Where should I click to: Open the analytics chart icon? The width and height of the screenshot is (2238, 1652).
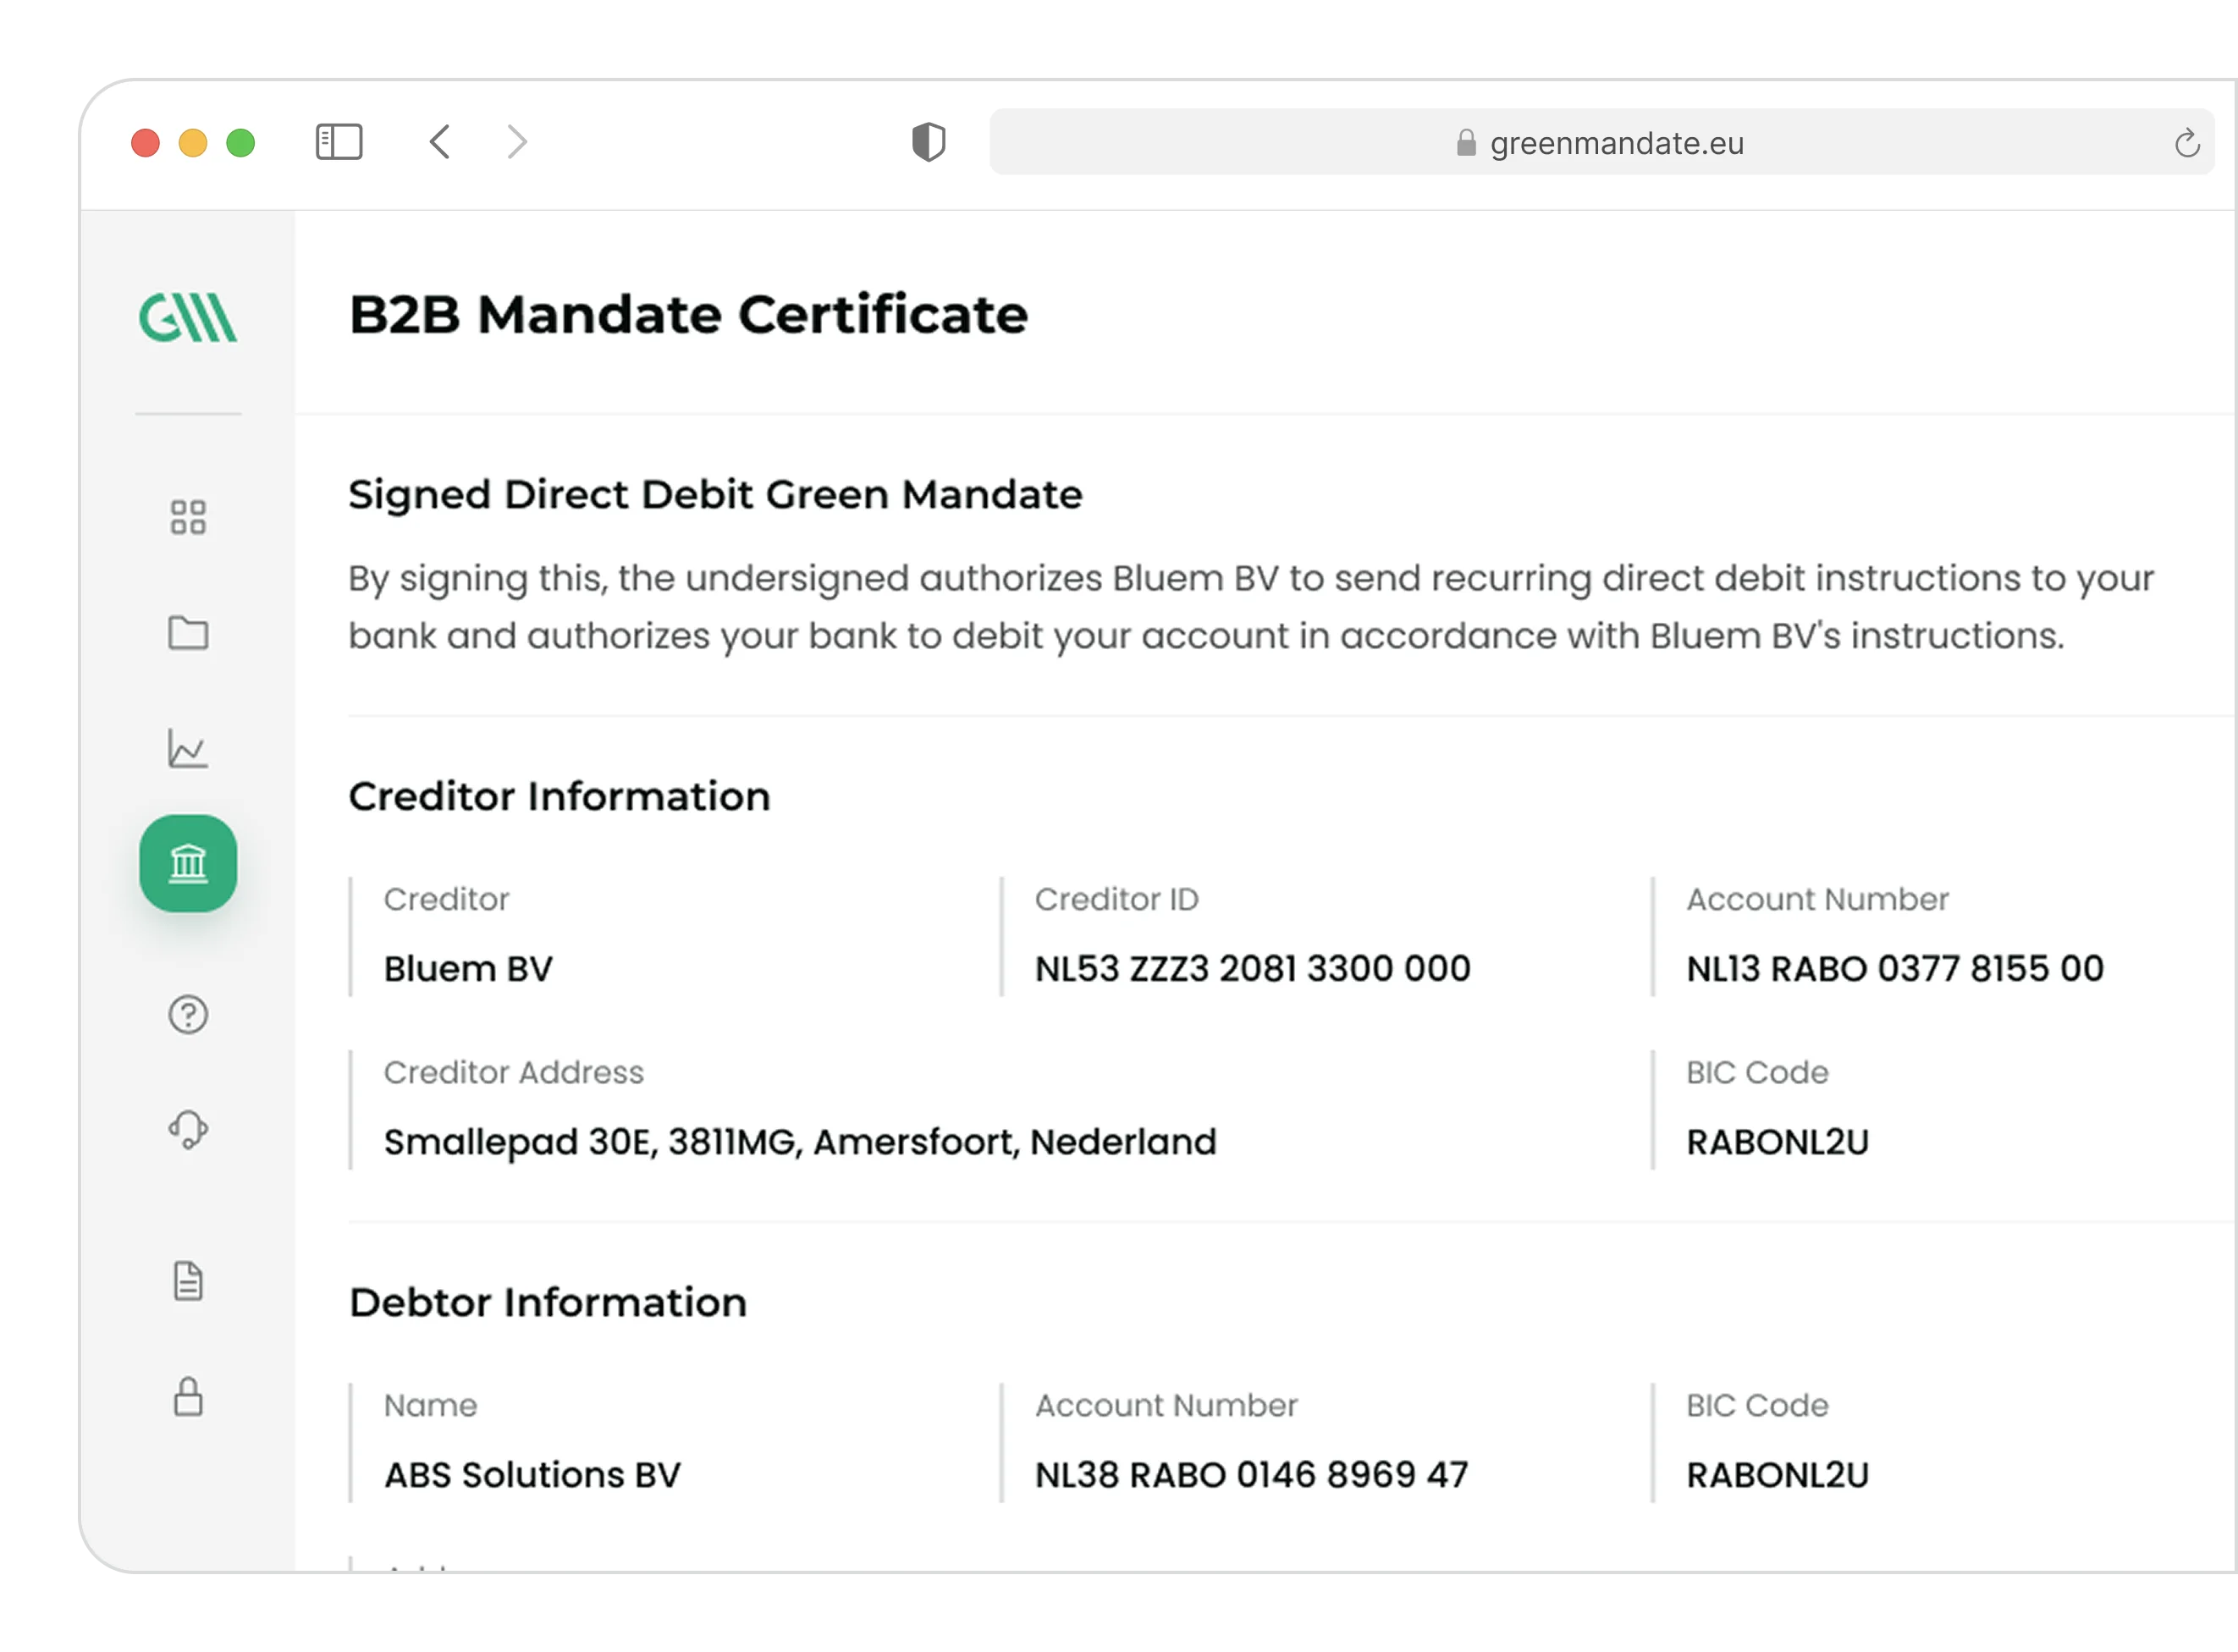pyautogui.click(x=188, y=748)
